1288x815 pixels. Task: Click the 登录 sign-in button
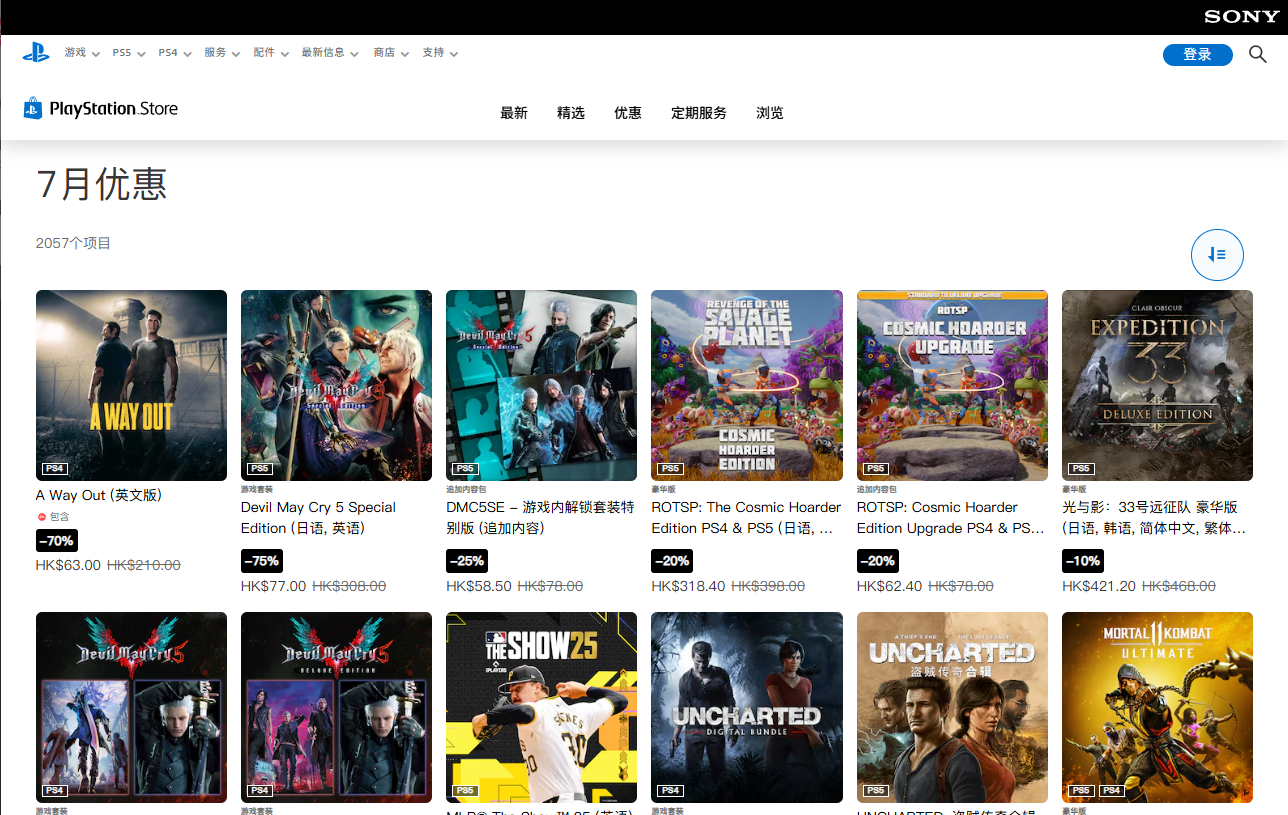point(1197,54)
